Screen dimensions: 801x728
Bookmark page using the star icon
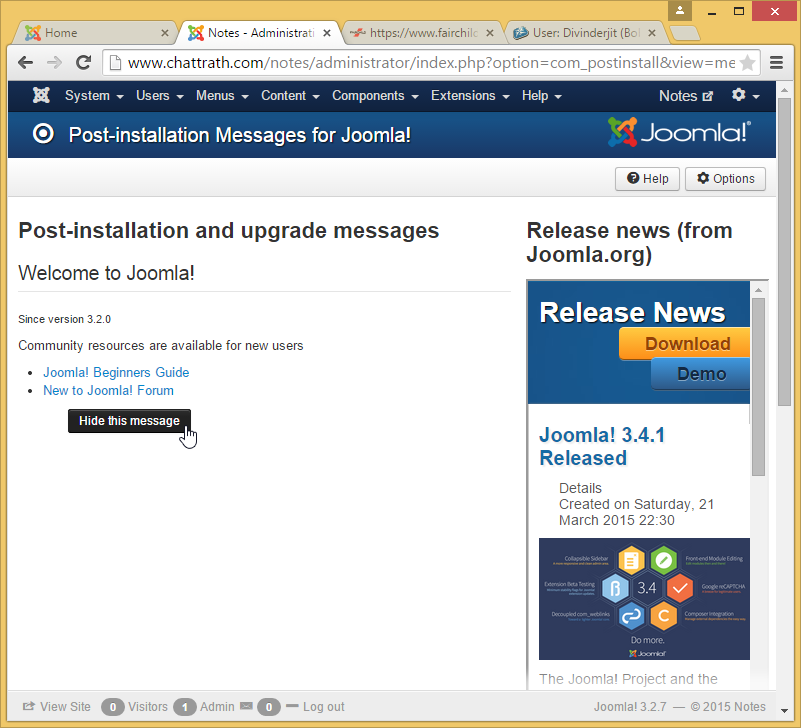coord(747,62)
